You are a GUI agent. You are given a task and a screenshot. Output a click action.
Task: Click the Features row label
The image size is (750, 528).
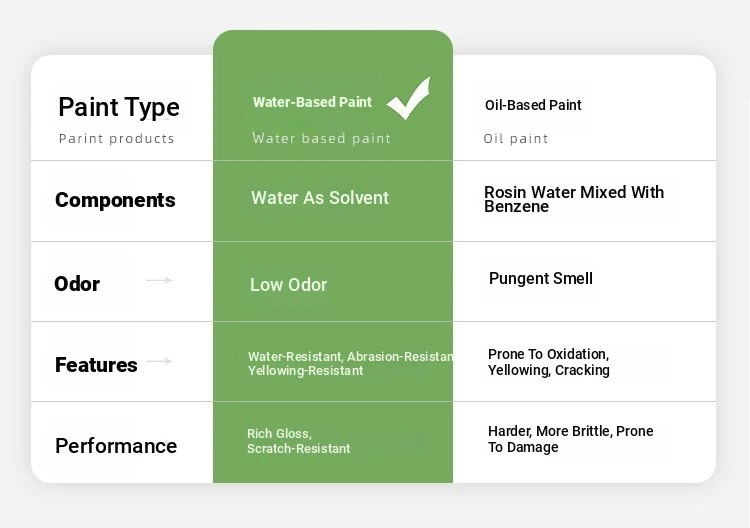(96, 365)
